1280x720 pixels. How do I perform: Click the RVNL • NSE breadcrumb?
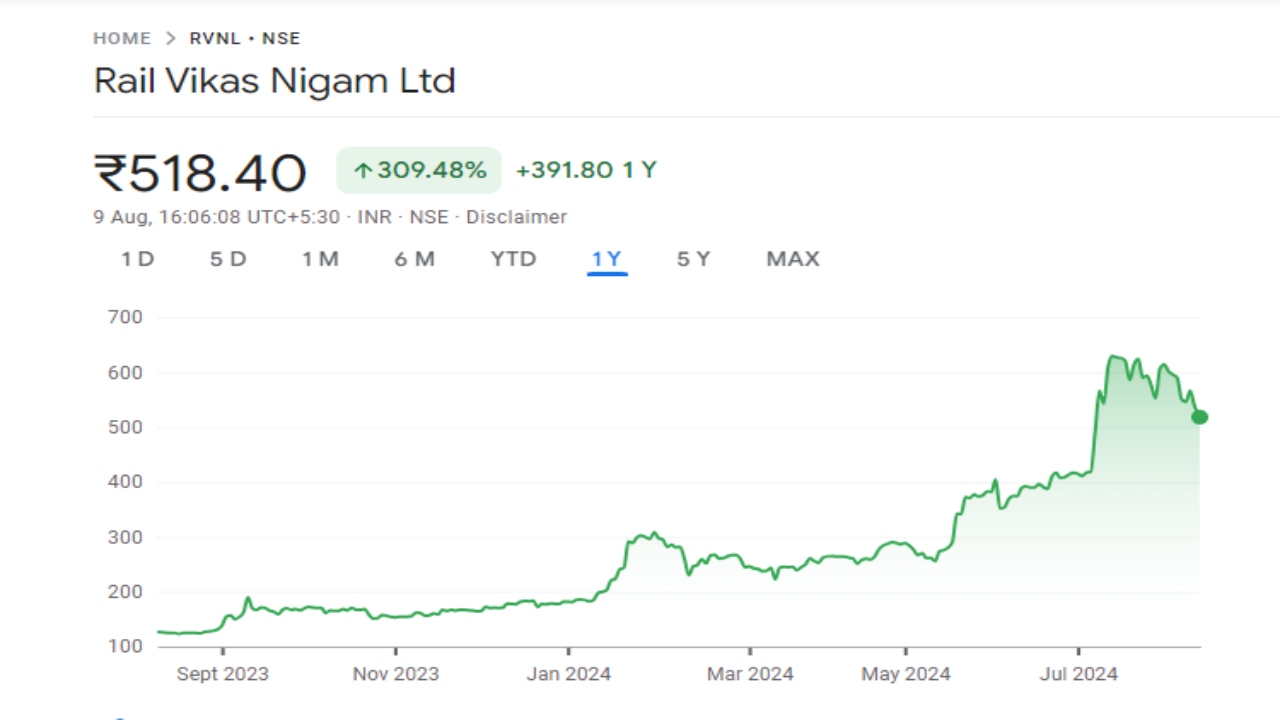coord(245,38)
